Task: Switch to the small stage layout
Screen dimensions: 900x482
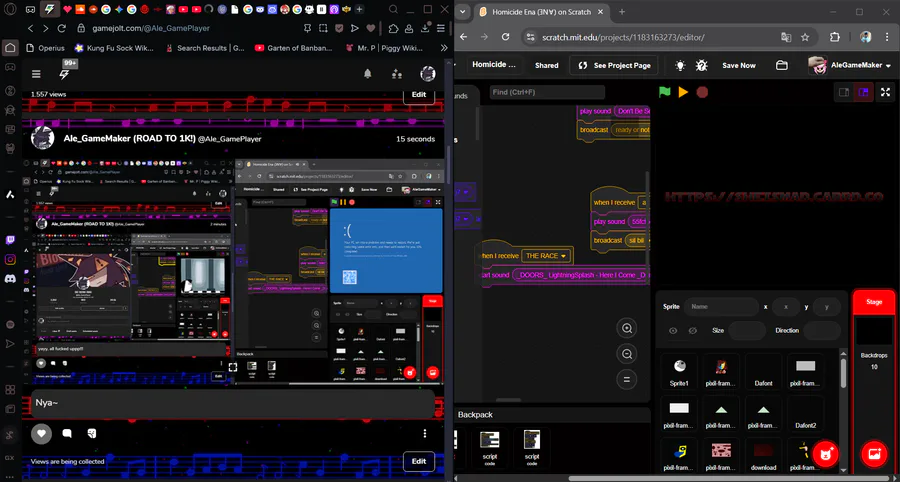Action: (844, 92)
